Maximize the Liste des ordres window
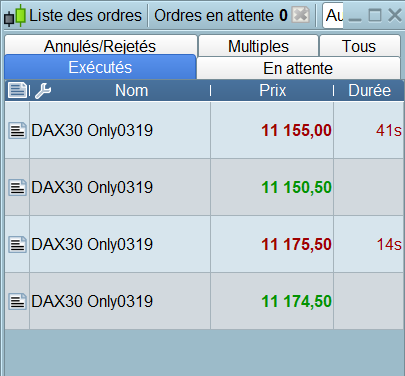 point(375,15)
